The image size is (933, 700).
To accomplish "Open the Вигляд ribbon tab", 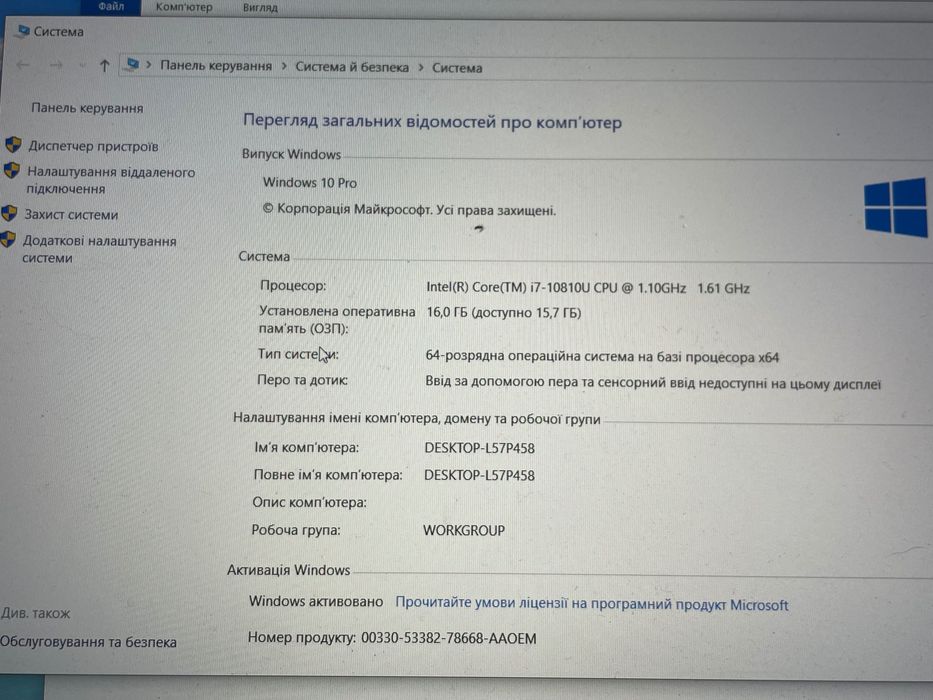I will [x=260, y=8].
